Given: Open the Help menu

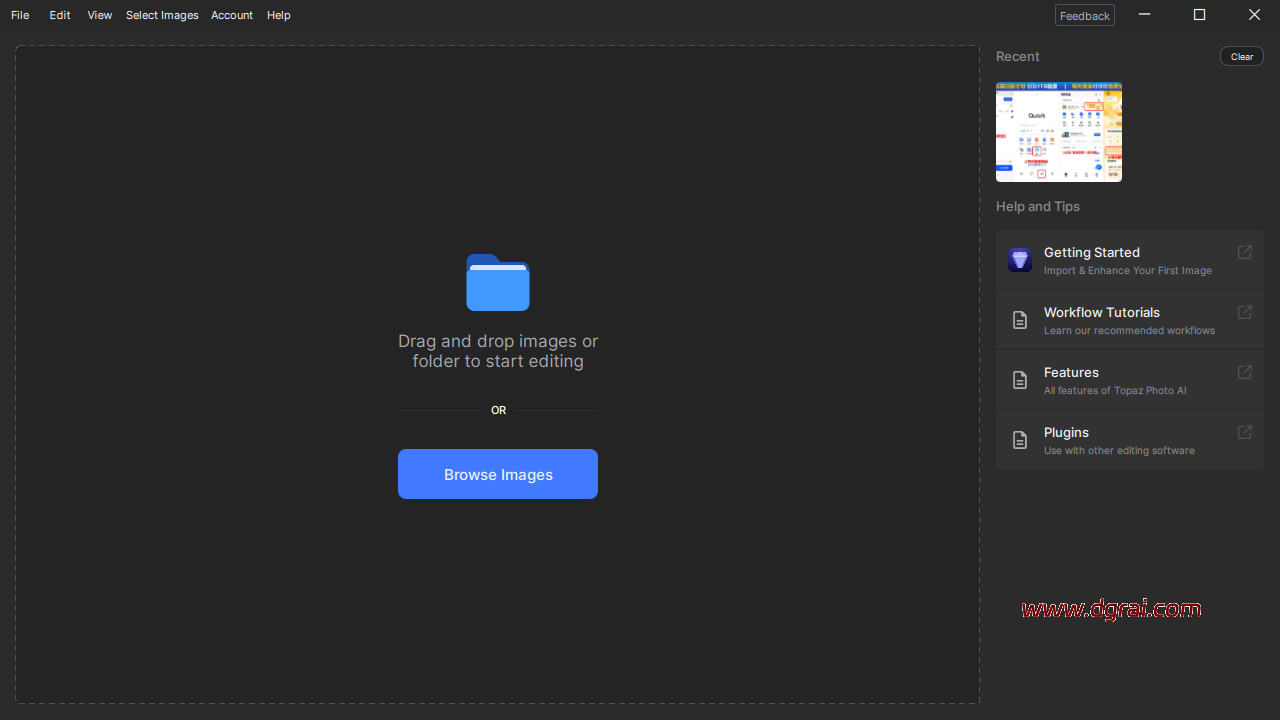Looking at the screenshot, I should click(x=279, y=15).
